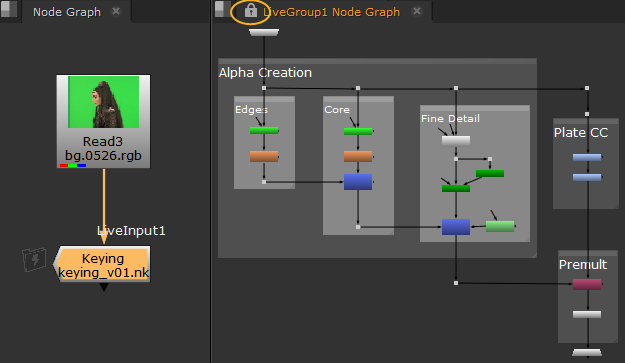
Task: Select the light green node beside blue Fine Detail merge
Action: [x=500, y=226]
